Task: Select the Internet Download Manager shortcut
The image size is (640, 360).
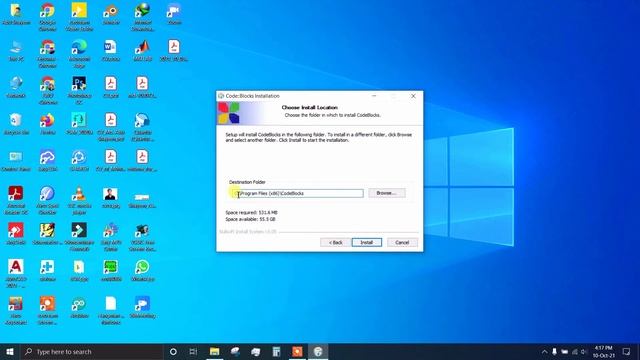Action: coord(142,17)
